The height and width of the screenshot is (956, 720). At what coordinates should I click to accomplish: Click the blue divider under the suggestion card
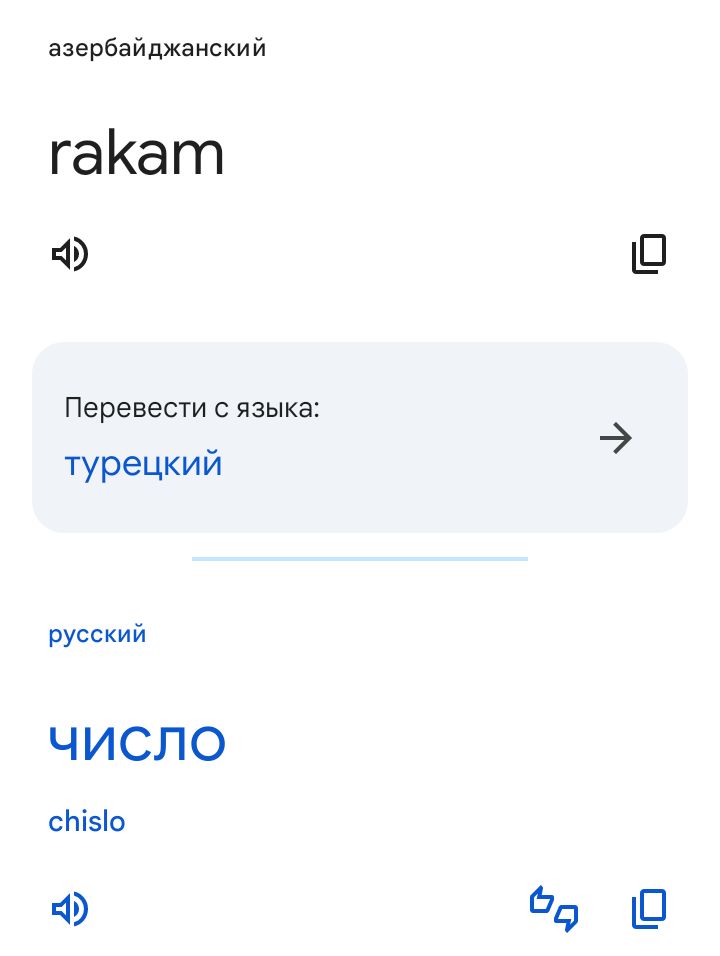click(360, 560)
